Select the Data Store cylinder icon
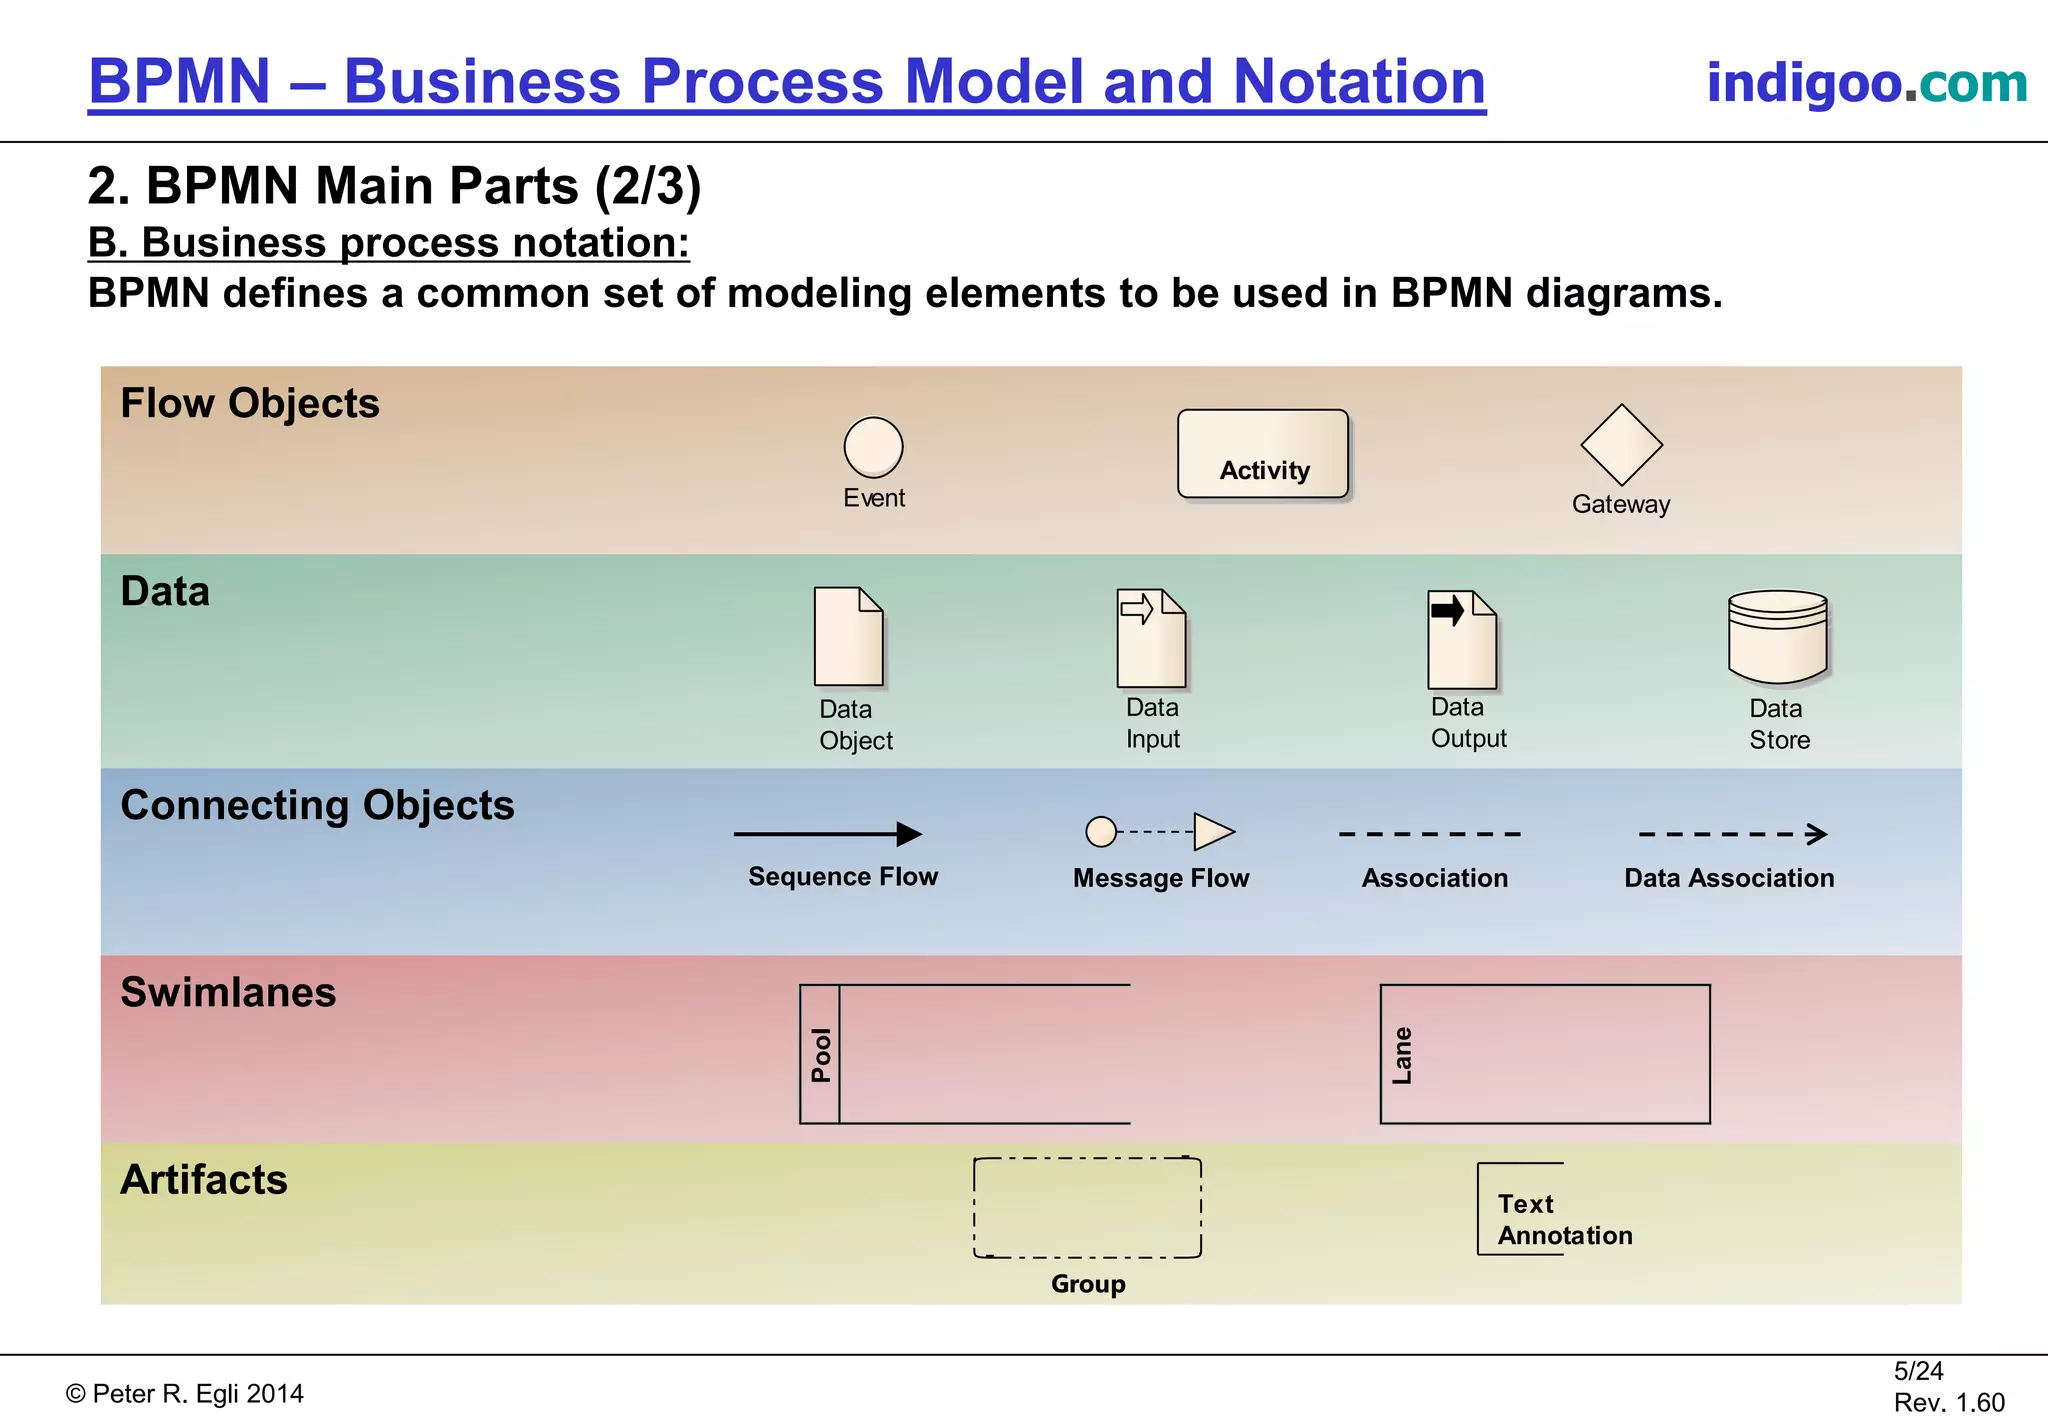This screenshot has height=1418, width=2048. 1777,637
